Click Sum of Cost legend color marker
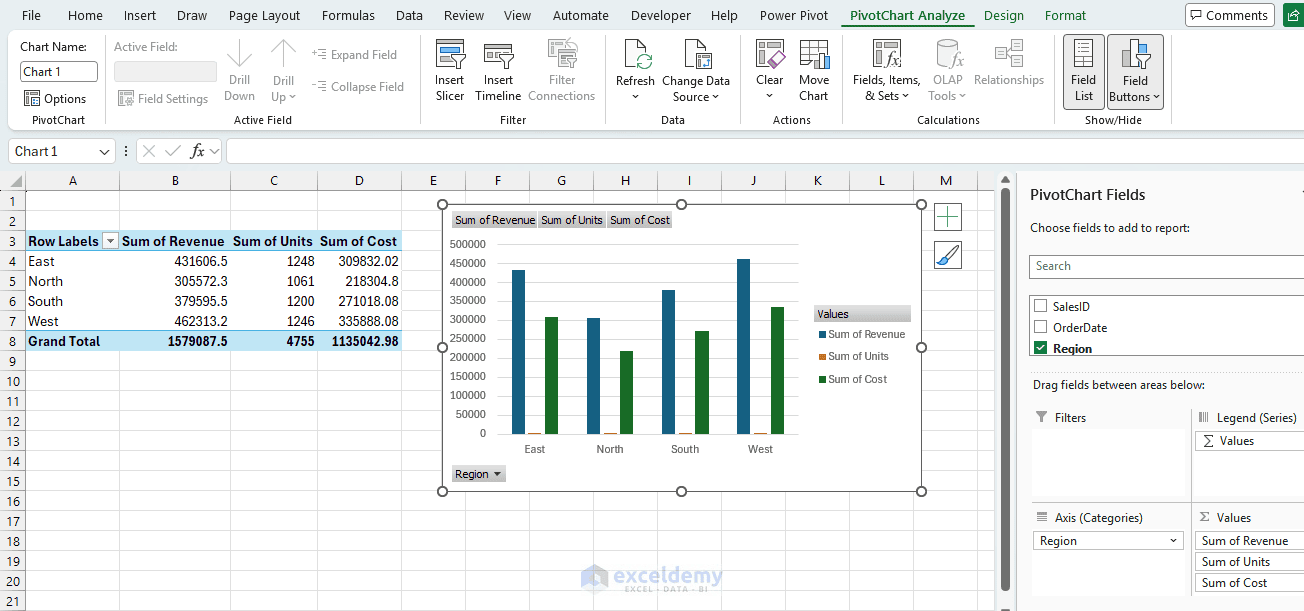 tap(822, 379)
